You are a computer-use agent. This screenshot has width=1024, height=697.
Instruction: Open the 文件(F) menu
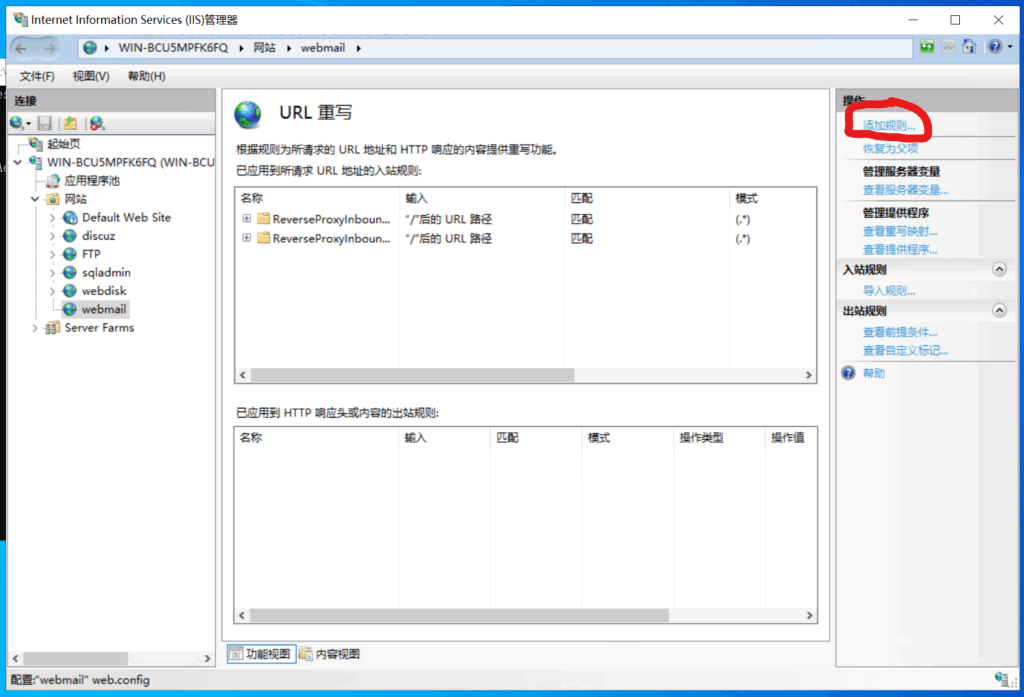tap(37, 76)
